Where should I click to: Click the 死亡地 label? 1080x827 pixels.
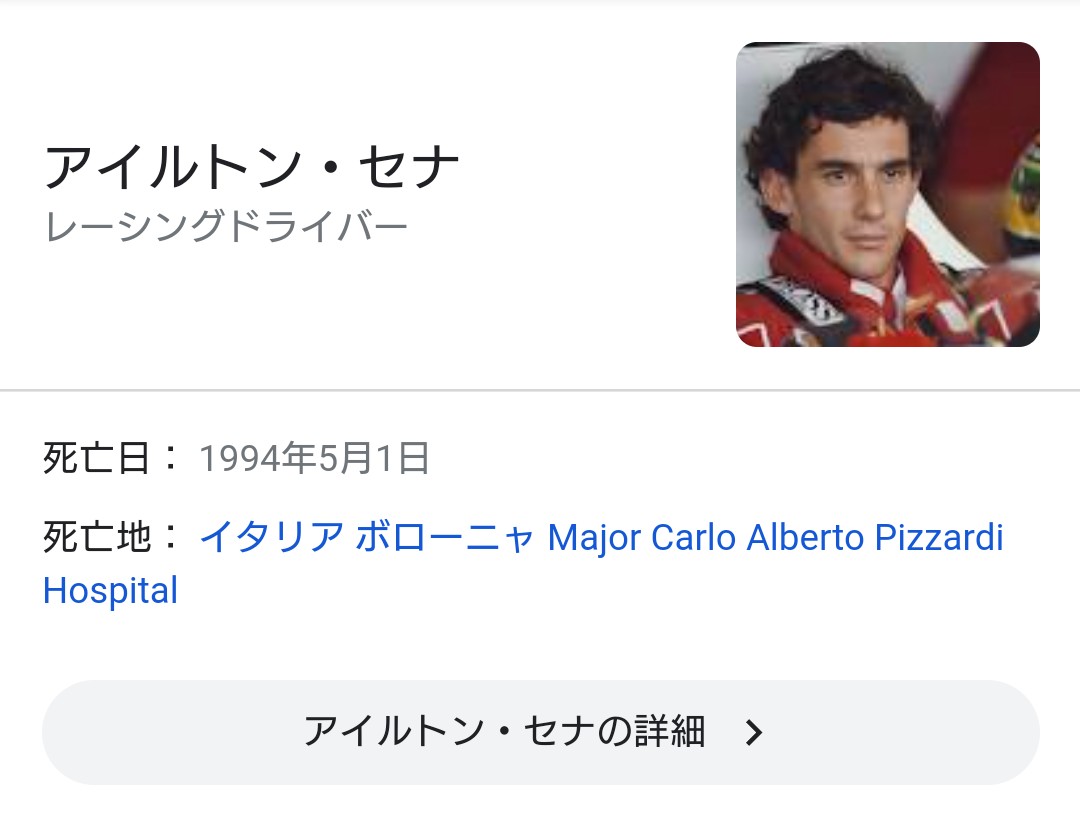96,538
